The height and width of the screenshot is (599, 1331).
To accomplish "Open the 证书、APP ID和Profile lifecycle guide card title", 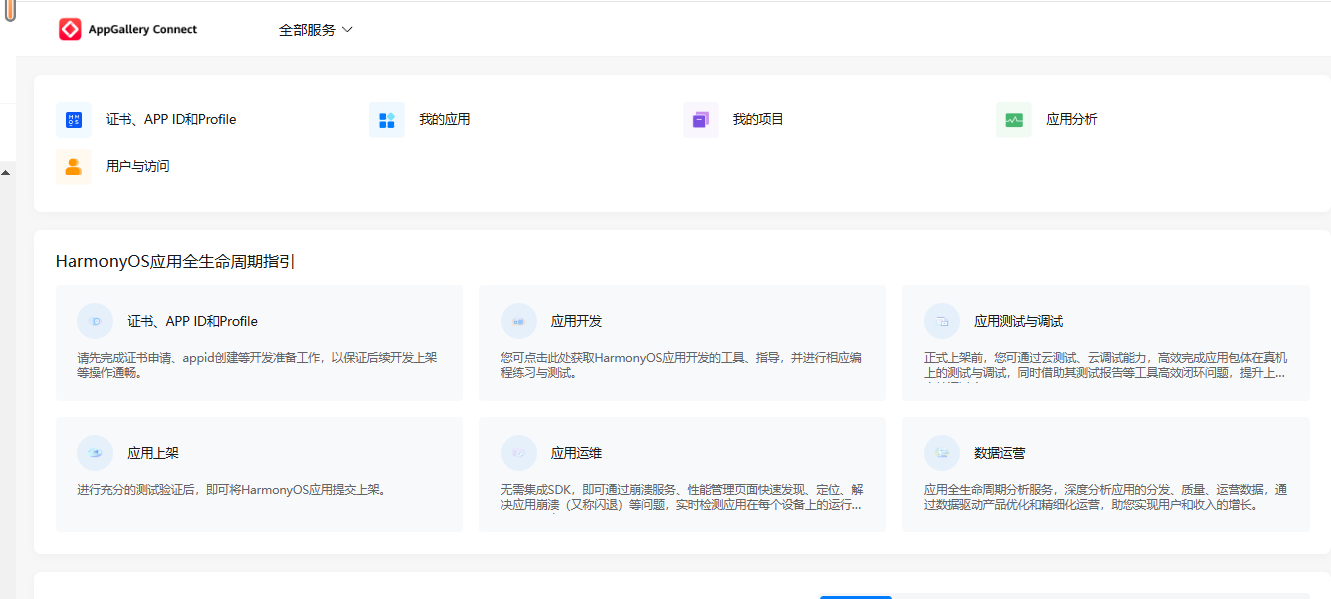I will click(193, 321).
